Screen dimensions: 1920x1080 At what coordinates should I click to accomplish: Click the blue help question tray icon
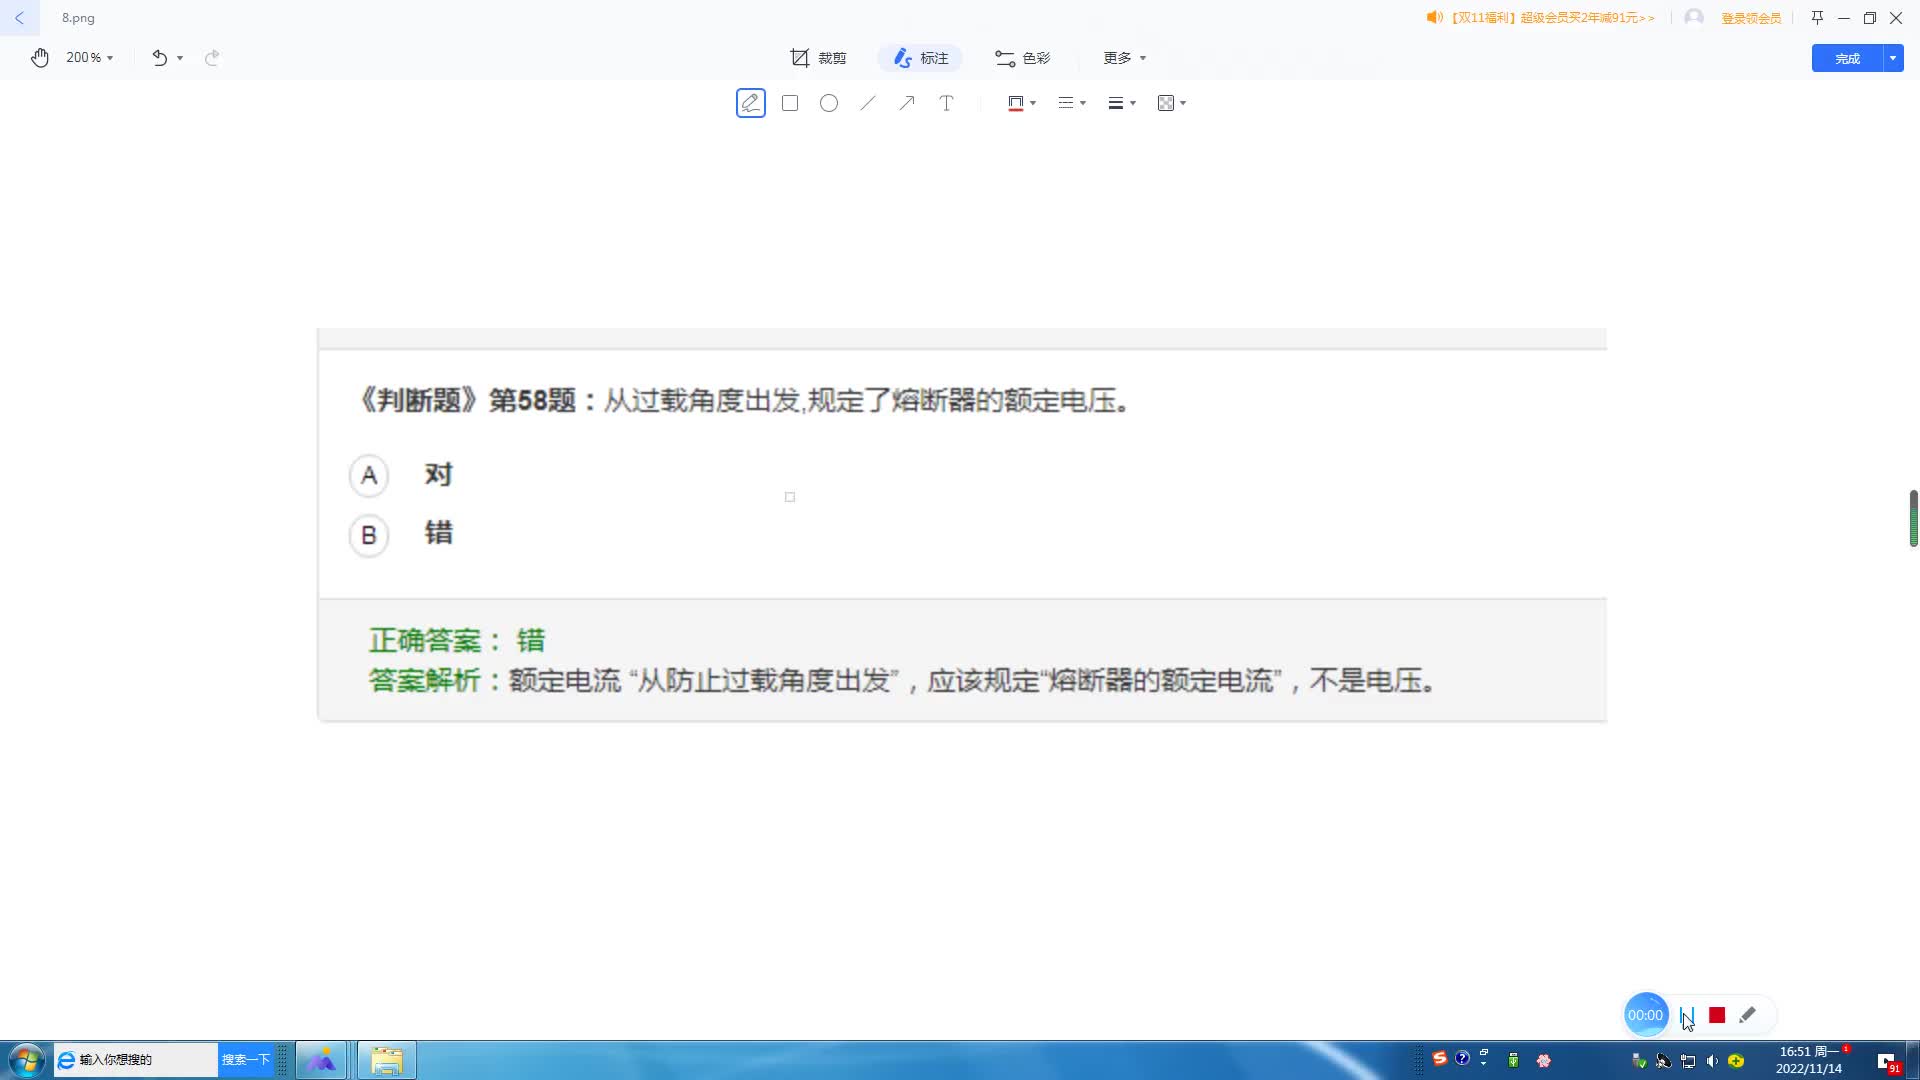pyautogui.click(x=1462, y=1058)
